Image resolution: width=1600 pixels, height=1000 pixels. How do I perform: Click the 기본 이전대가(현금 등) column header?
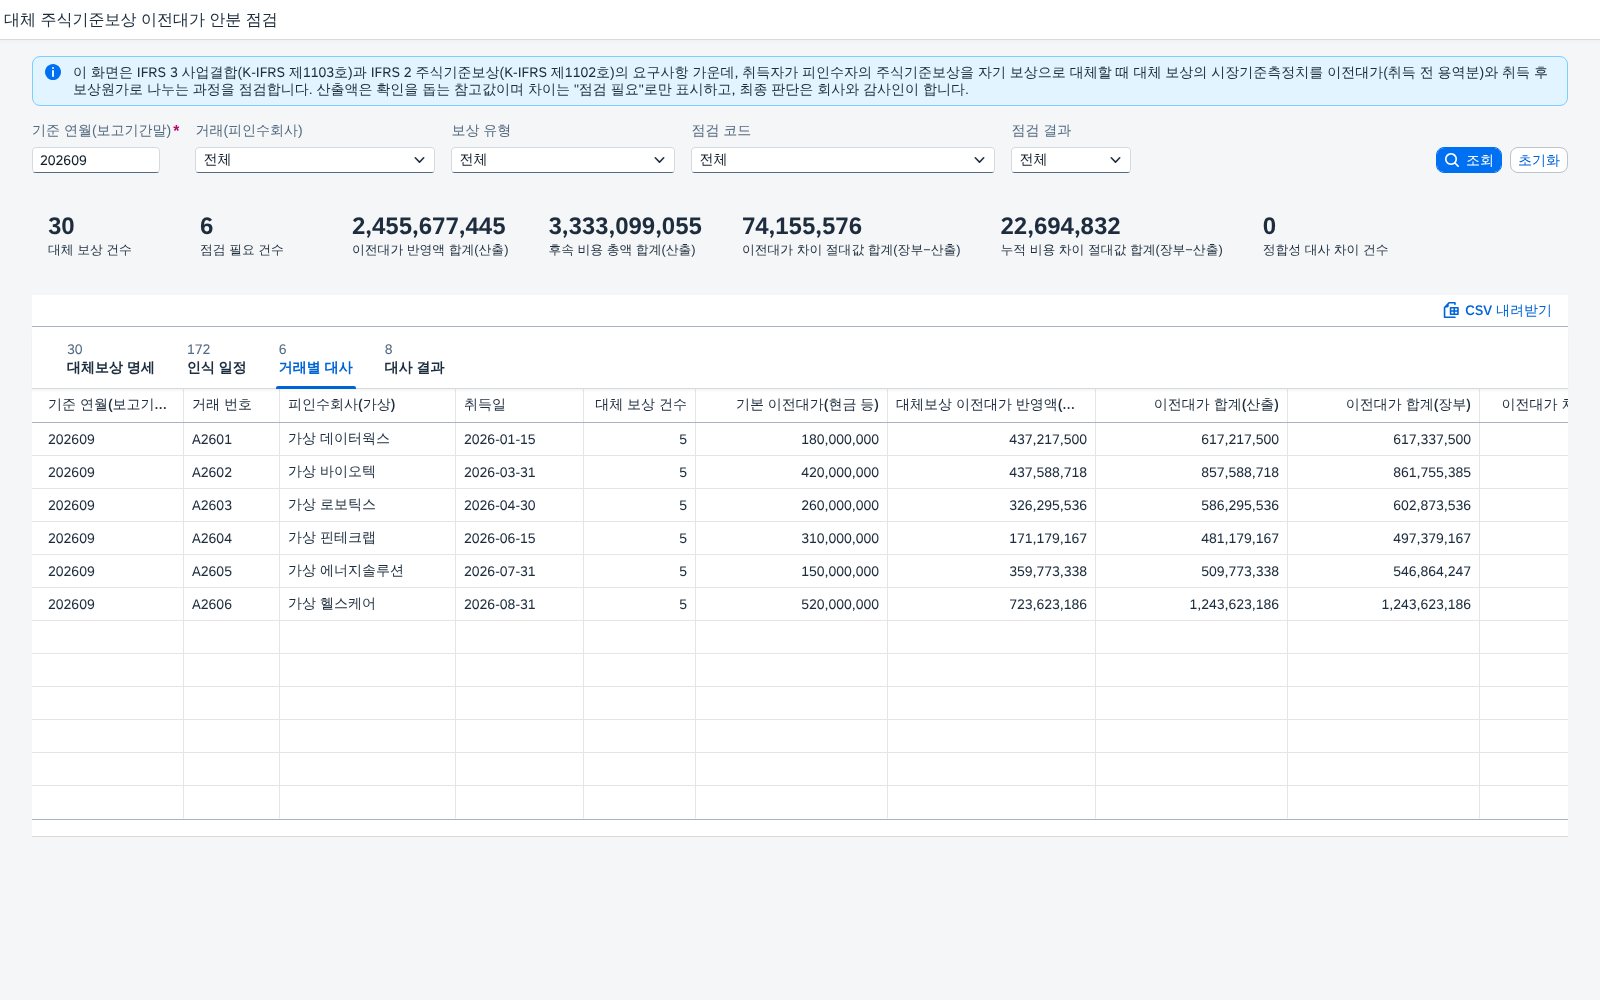click(791, 405)
